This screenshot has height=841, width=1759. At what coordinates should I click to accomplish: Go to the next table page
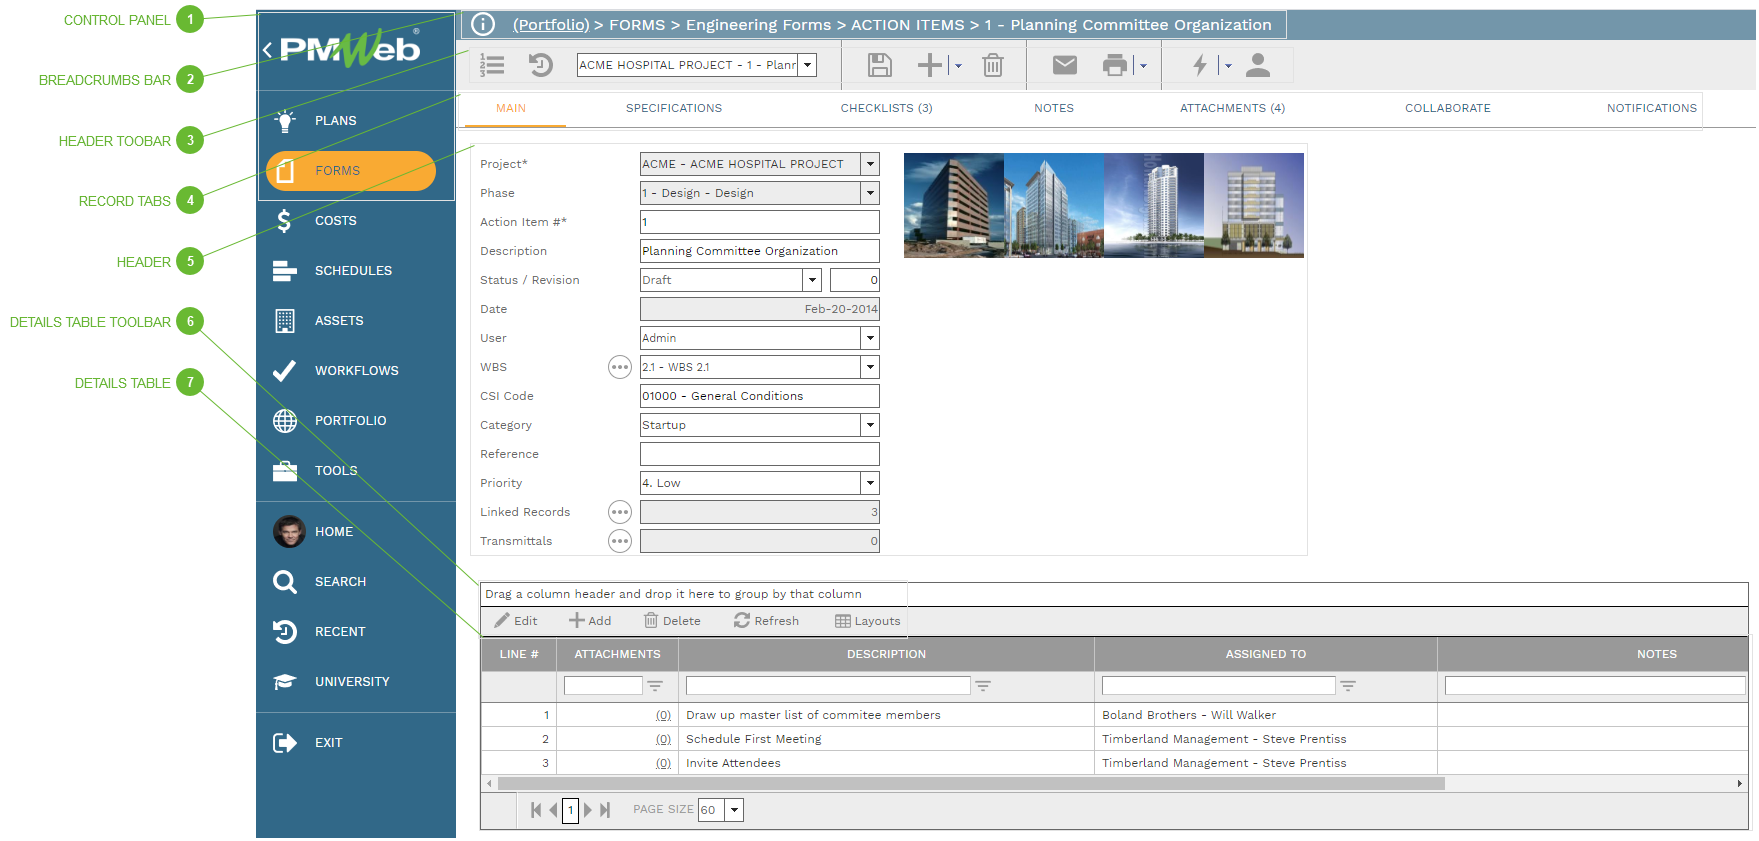[588, 810]
